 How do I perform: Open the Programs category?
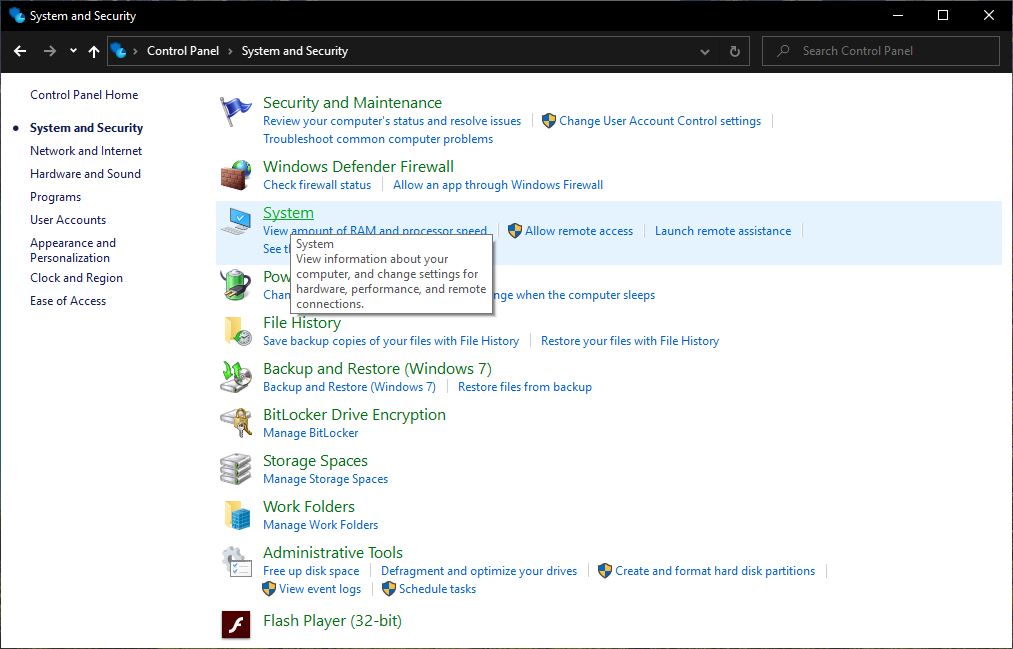pos(56,197)
